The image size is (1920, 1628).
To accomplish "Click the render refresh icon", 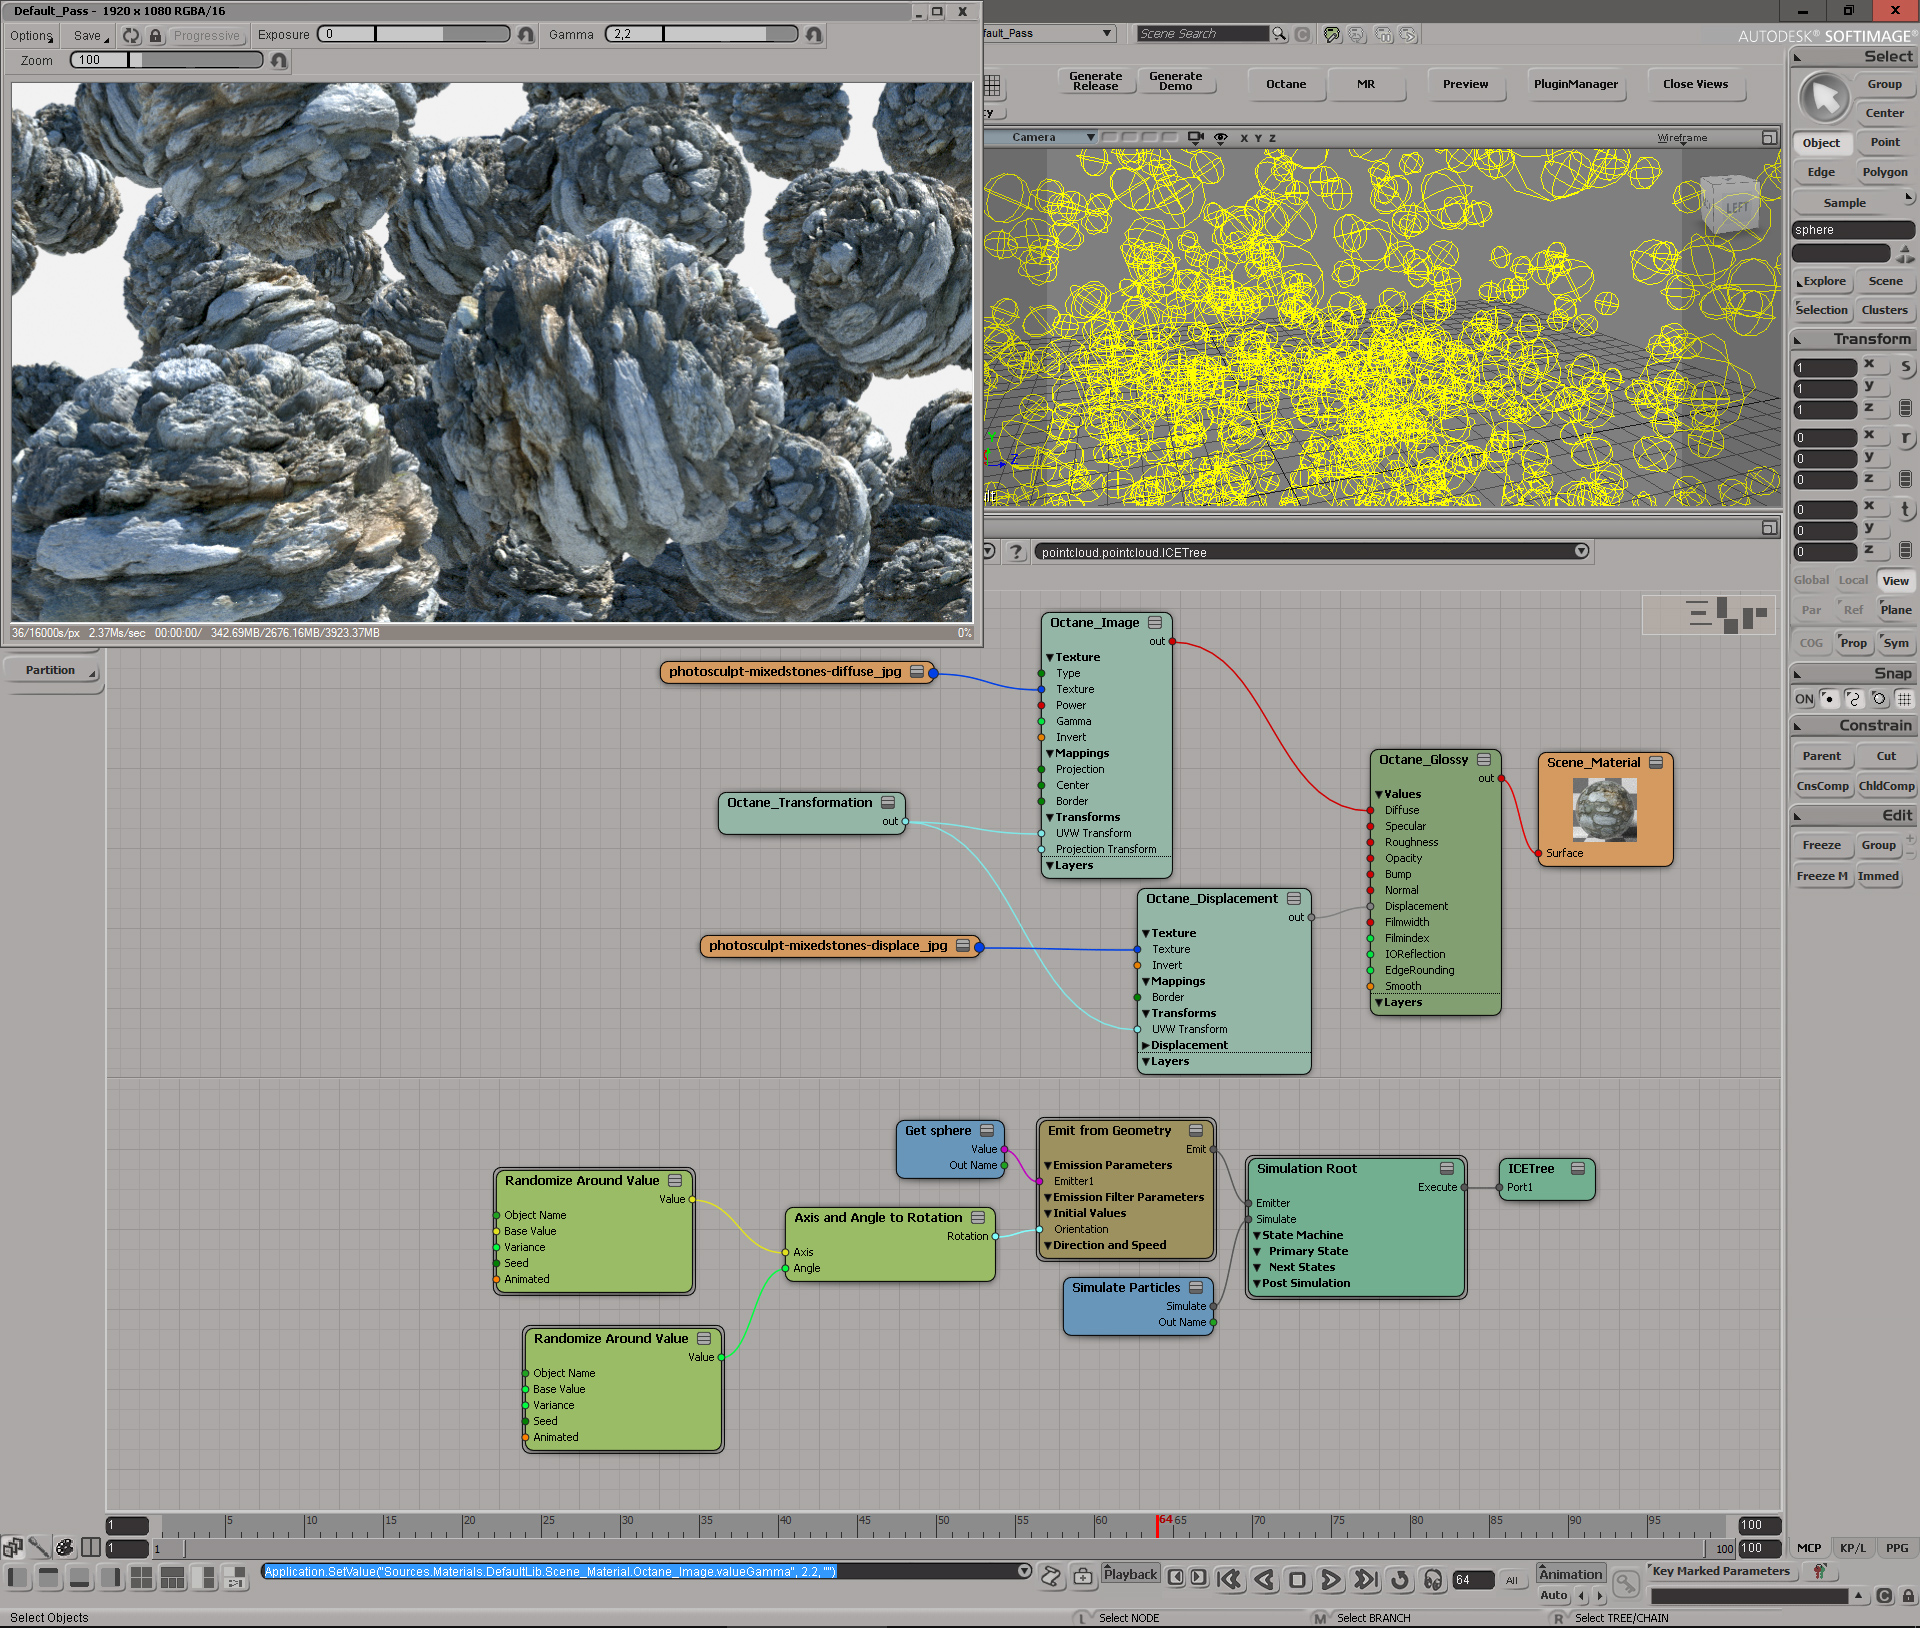I will [x=131, y=35].
